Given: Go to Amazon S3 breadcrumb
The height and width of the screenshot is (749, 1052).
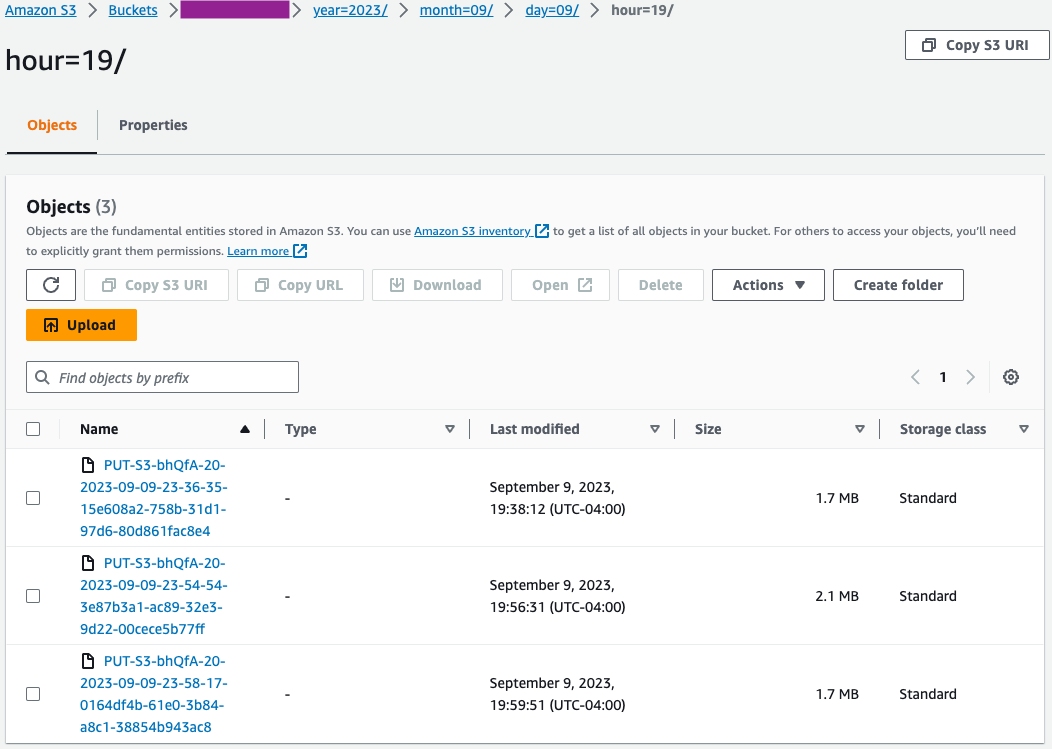Looking at the screenshot, I should [x=40, y=11].
